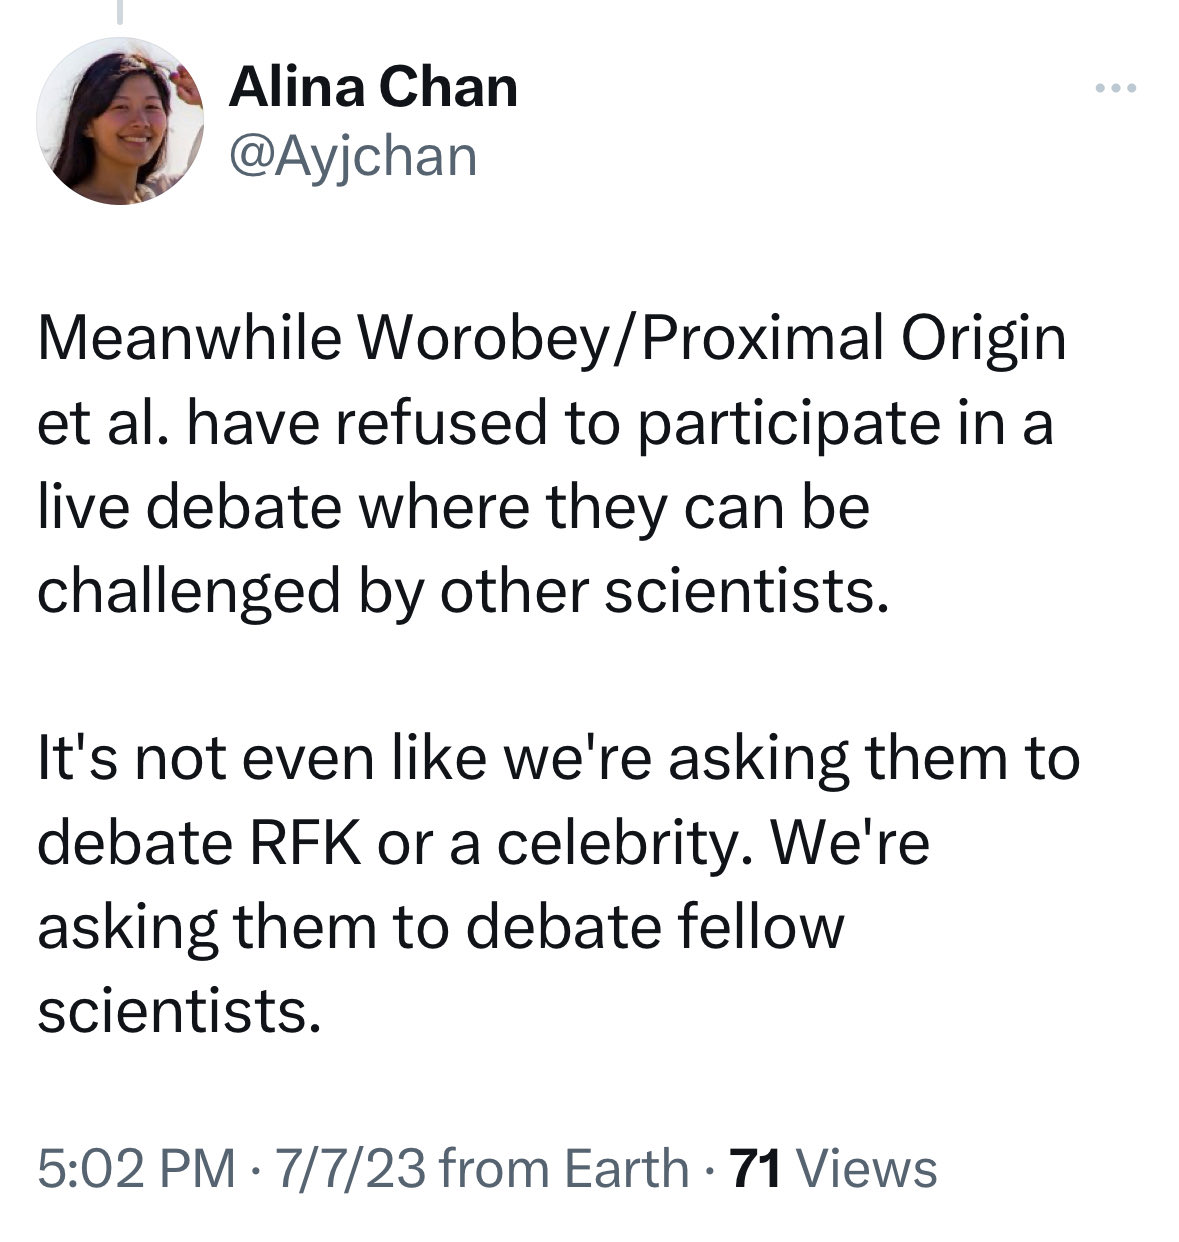Visit the @Ayjchan handle profile

[x=353, y=156]
